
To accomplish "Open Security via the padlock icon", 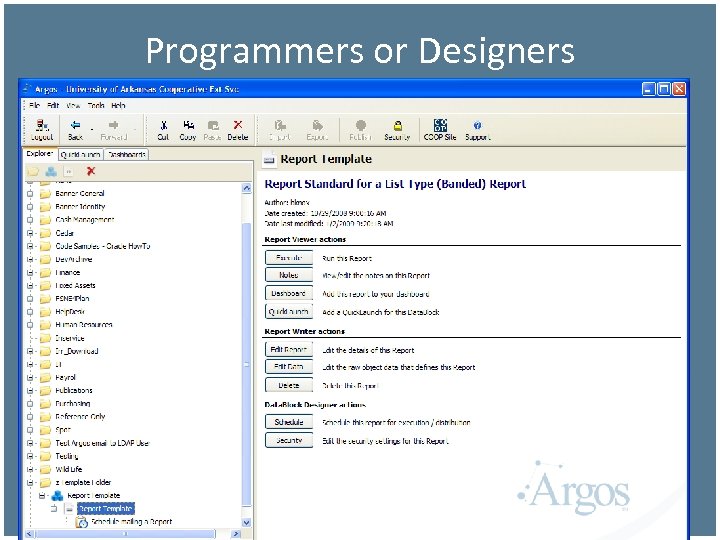I will coord(398,125).
